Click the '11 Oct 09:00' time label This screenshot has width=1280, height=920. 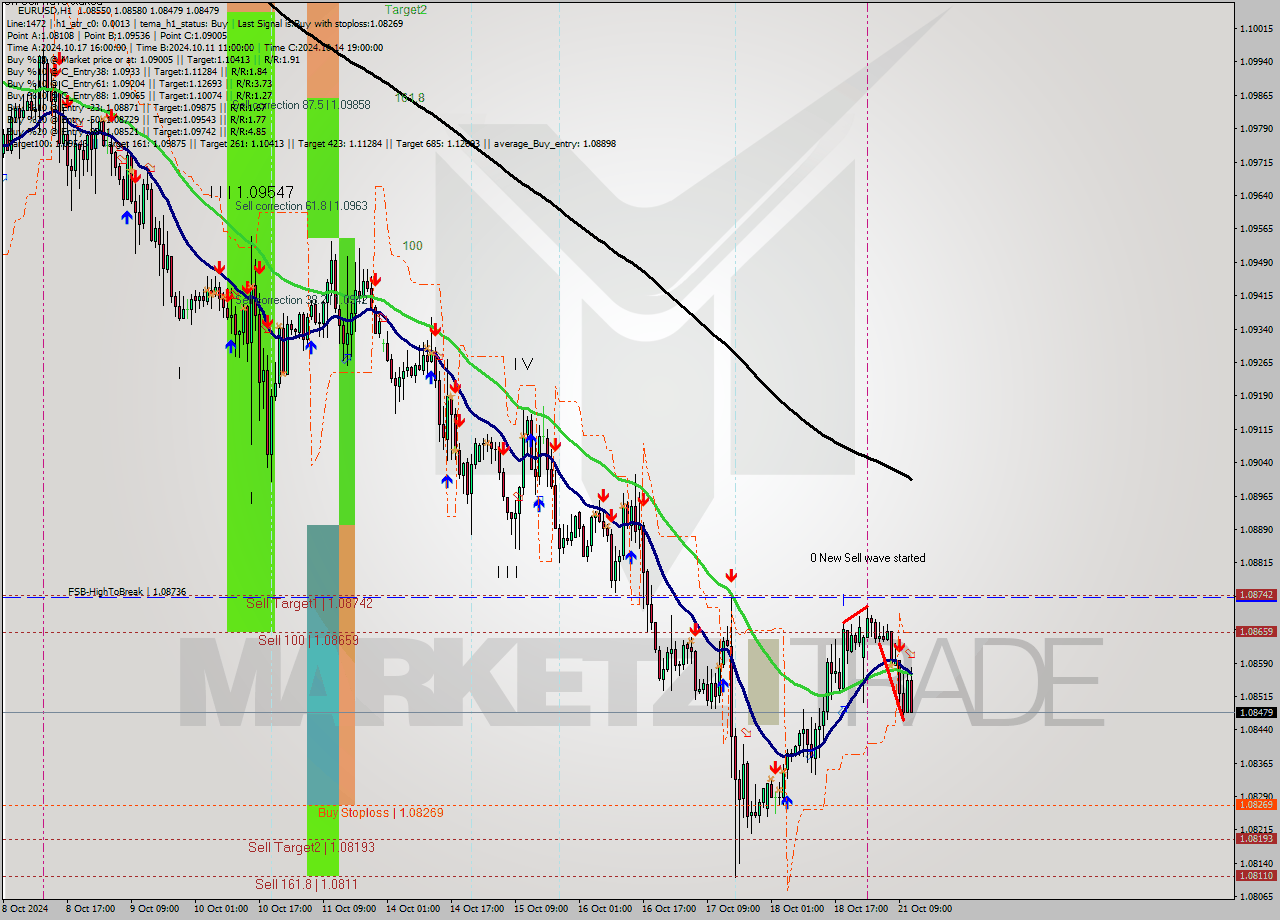[x=348, y=909]
